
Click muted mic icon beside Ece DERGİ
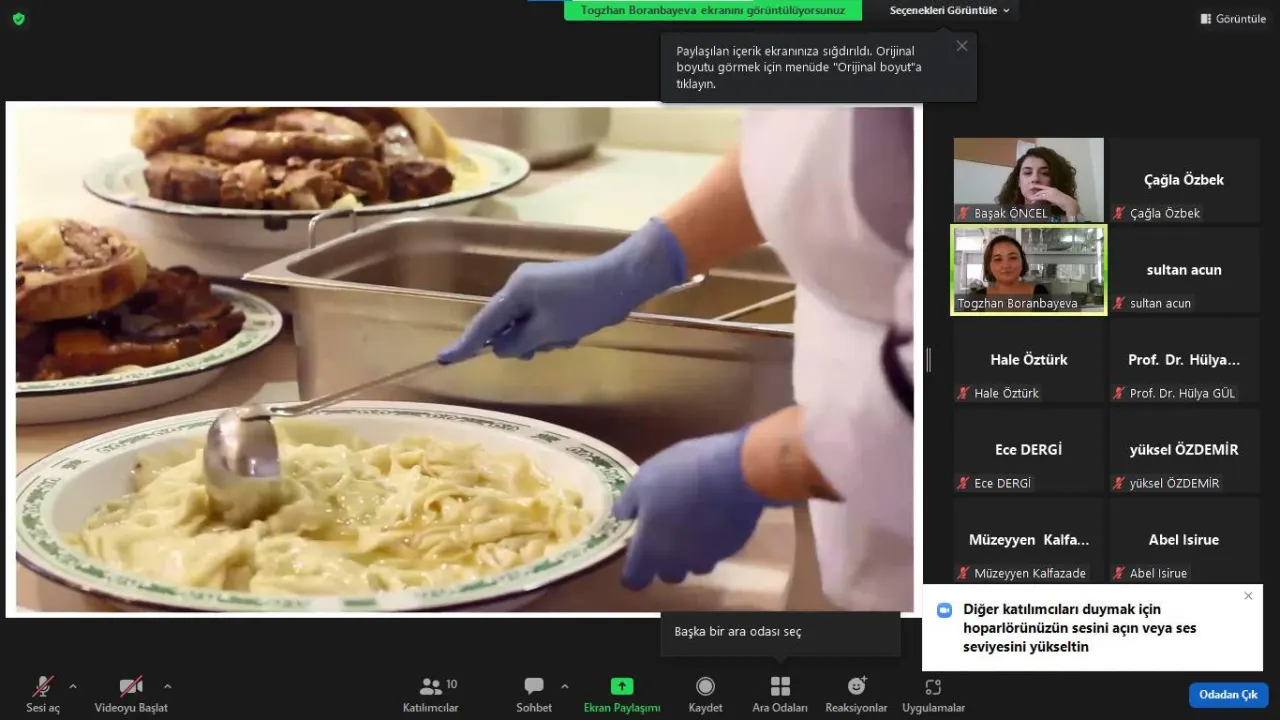[964, 483]
